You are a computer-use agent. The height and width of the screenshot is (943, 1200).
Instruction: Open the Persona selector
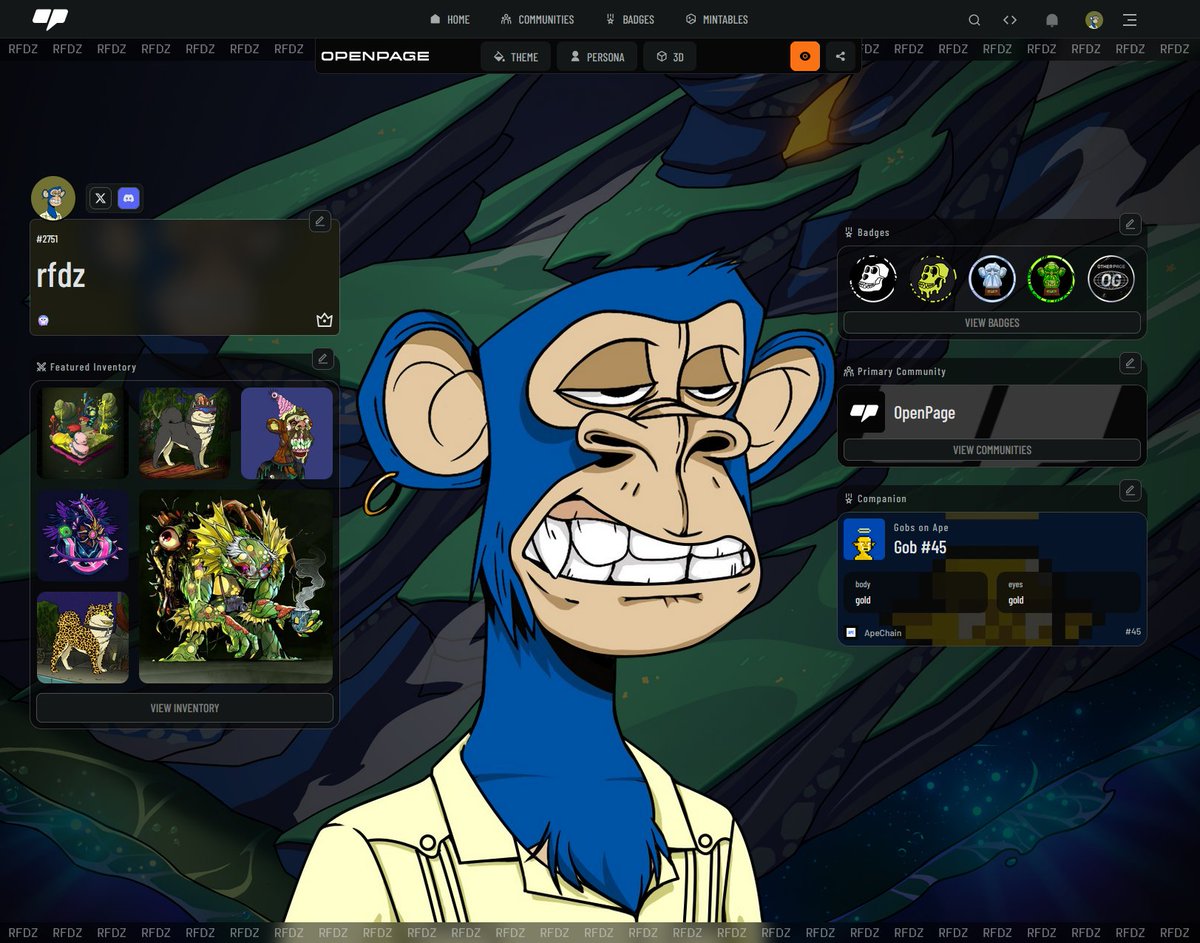pyautogui.click(x=596, y=57)
